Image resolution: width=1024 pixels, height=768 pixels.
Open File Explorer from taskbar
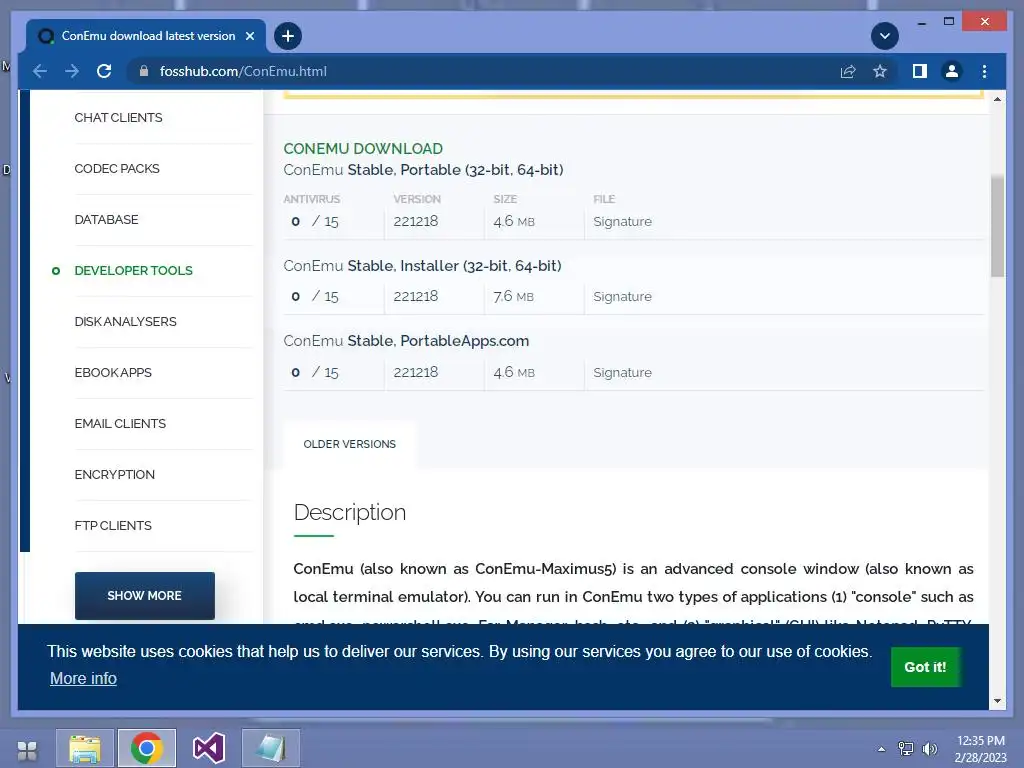(x=85, y=748)
